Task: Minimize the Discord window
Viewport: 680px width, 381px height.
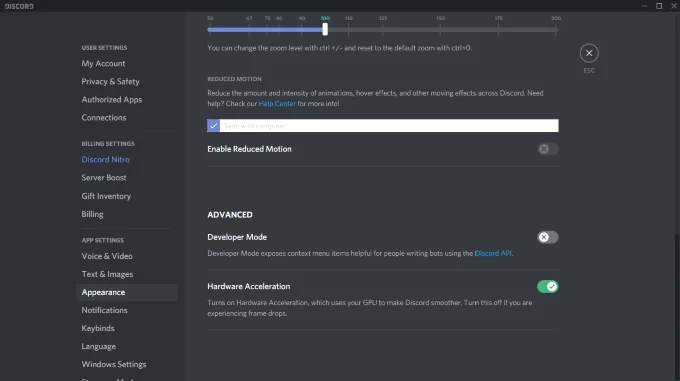Action: (644, 6)
